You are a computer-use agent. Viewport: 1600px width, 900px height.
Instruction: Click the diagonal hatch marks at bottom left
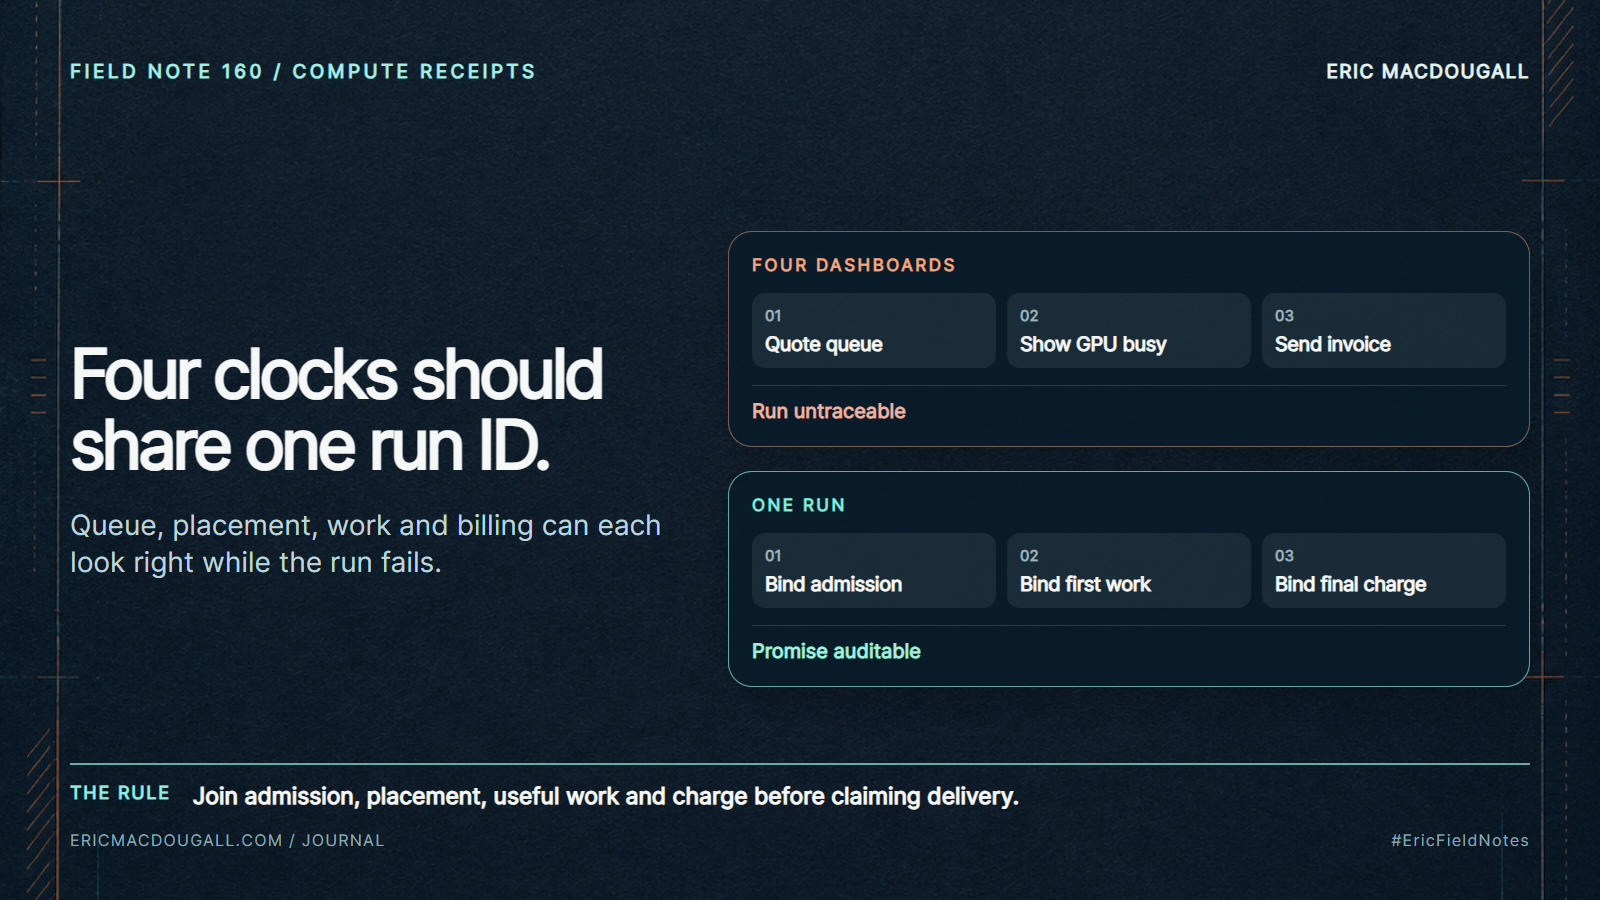click(40, 812)
